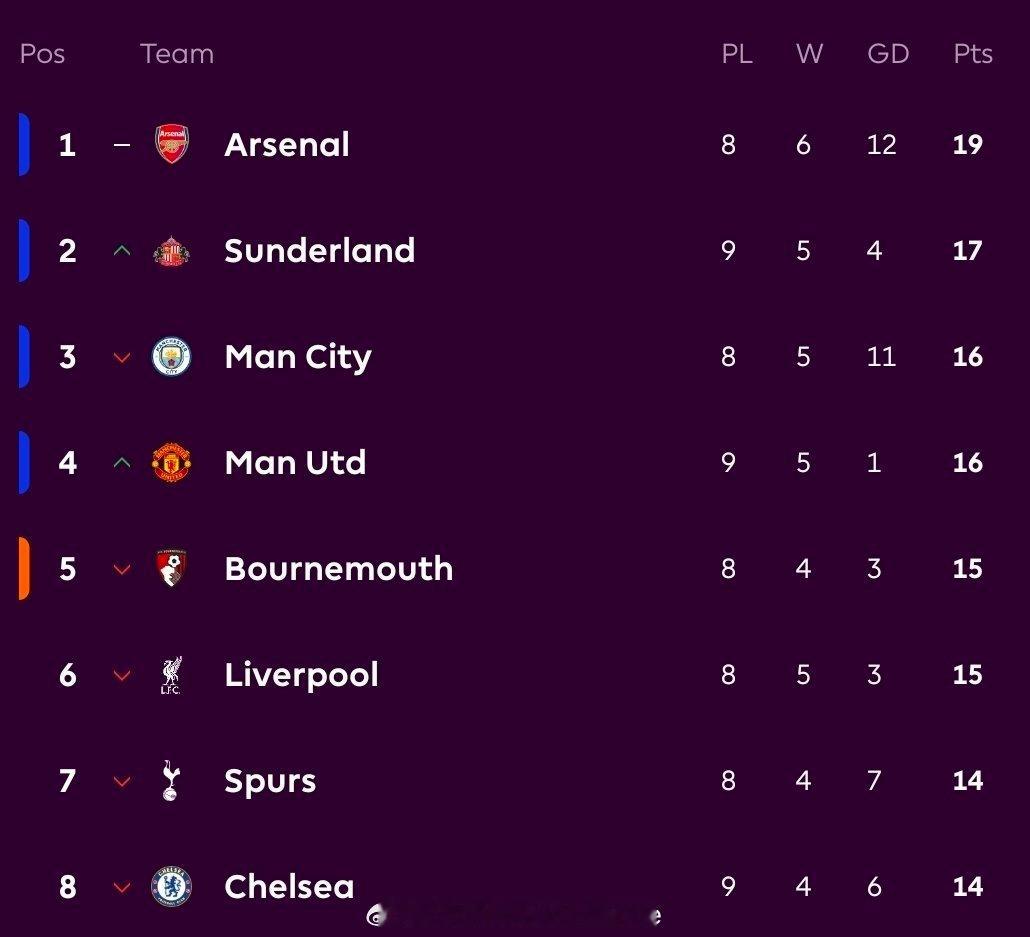Open the Liverpool team page link
Viewport: 1030px width, 937px height.
301,675
